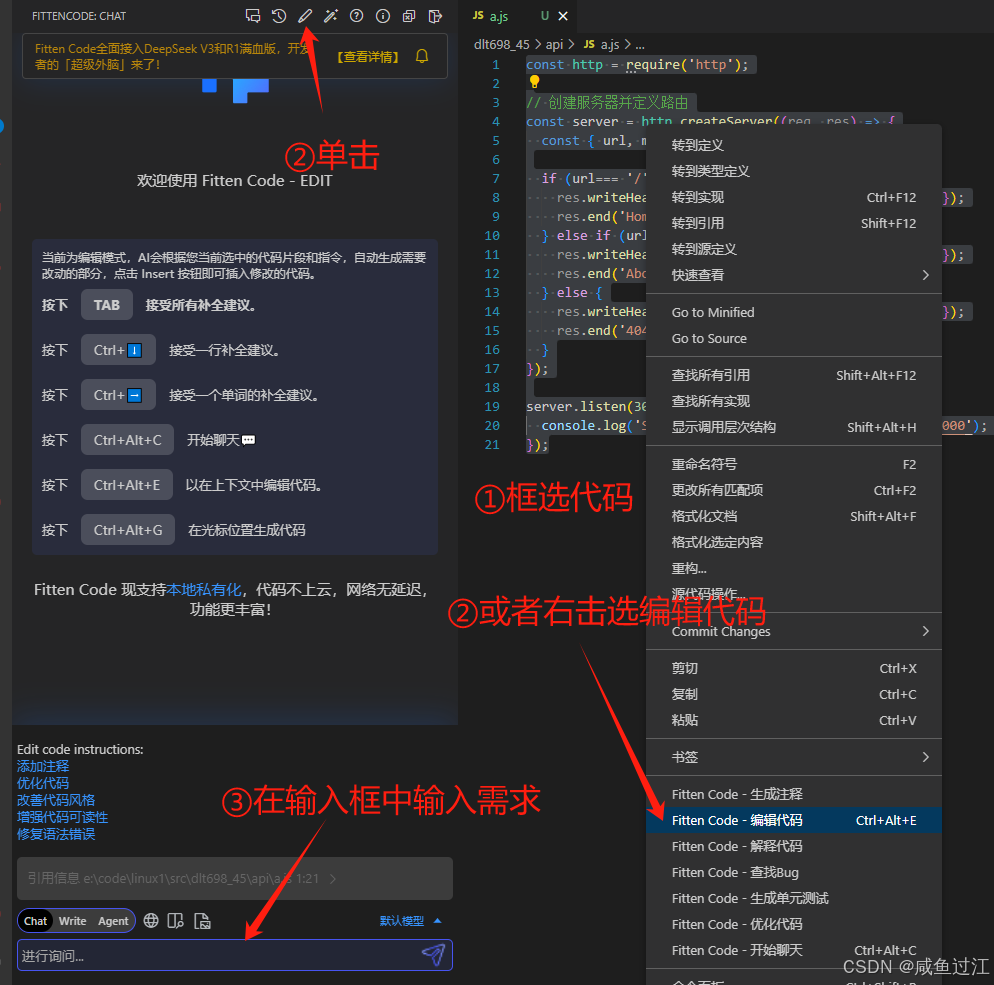Screen dimensions: 994x985
Task: Select 粘贴 from context menu
Action: coord(794,721)
